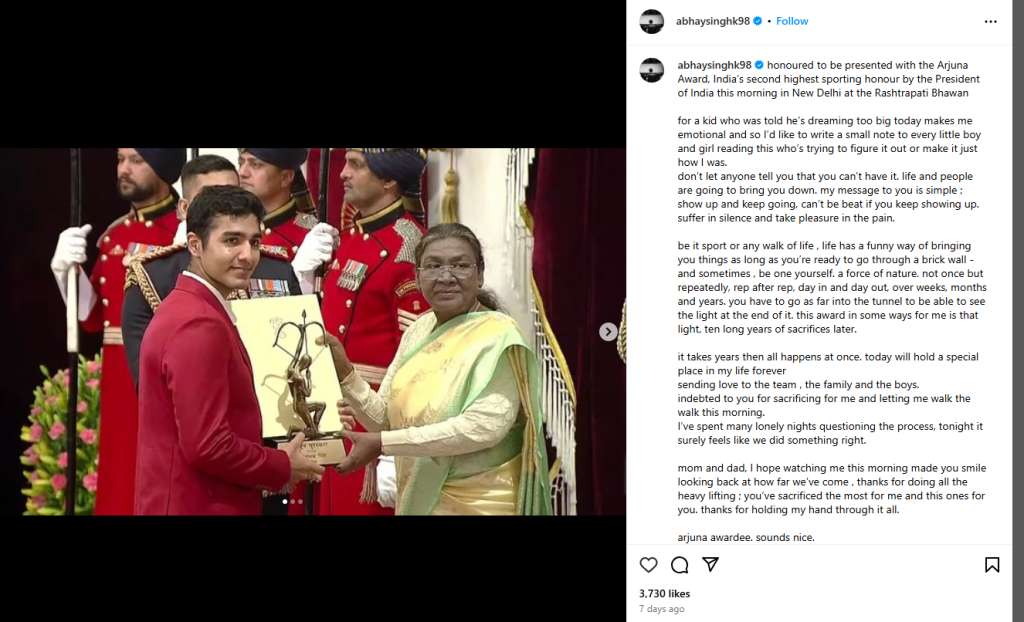Select the third carousel dot indicator

click(x=300, y=502)
